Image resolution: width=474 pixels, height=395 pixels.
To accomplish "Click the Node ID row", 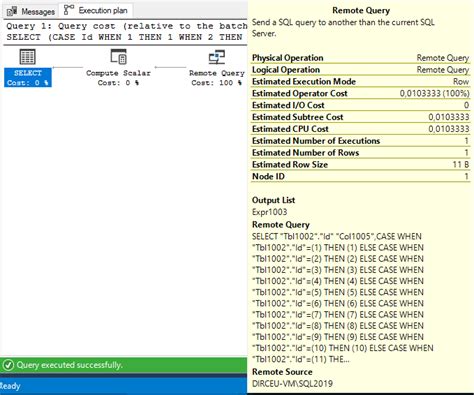I will coord(361,176).
